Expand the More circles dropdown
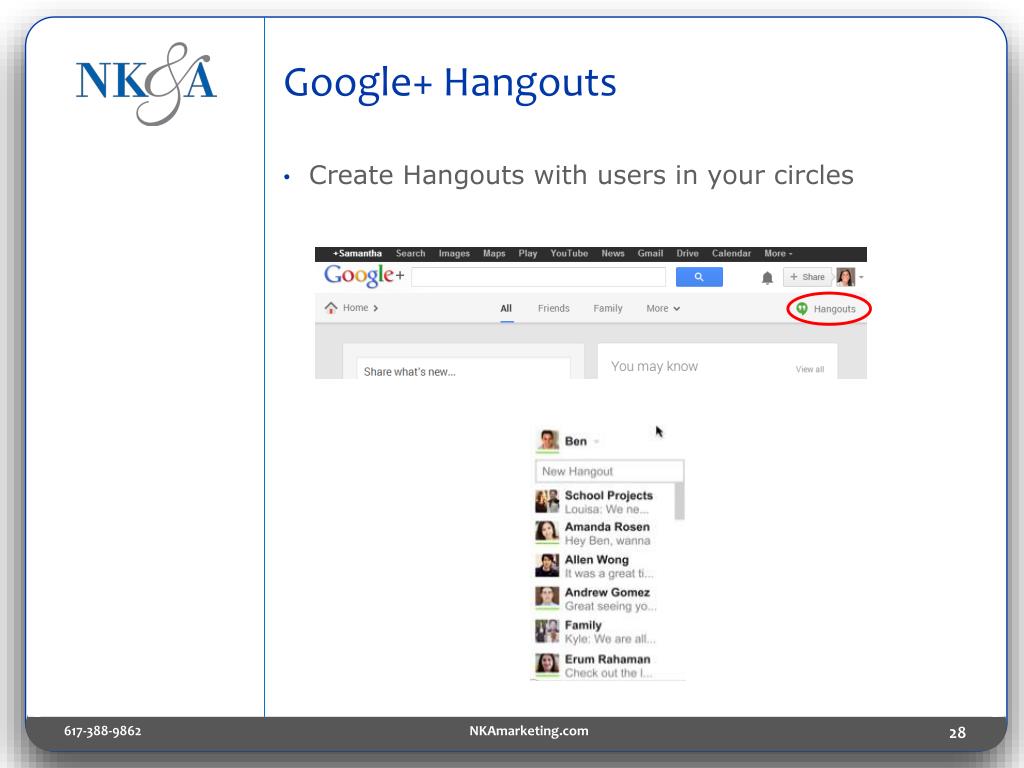 coord(663,308)
